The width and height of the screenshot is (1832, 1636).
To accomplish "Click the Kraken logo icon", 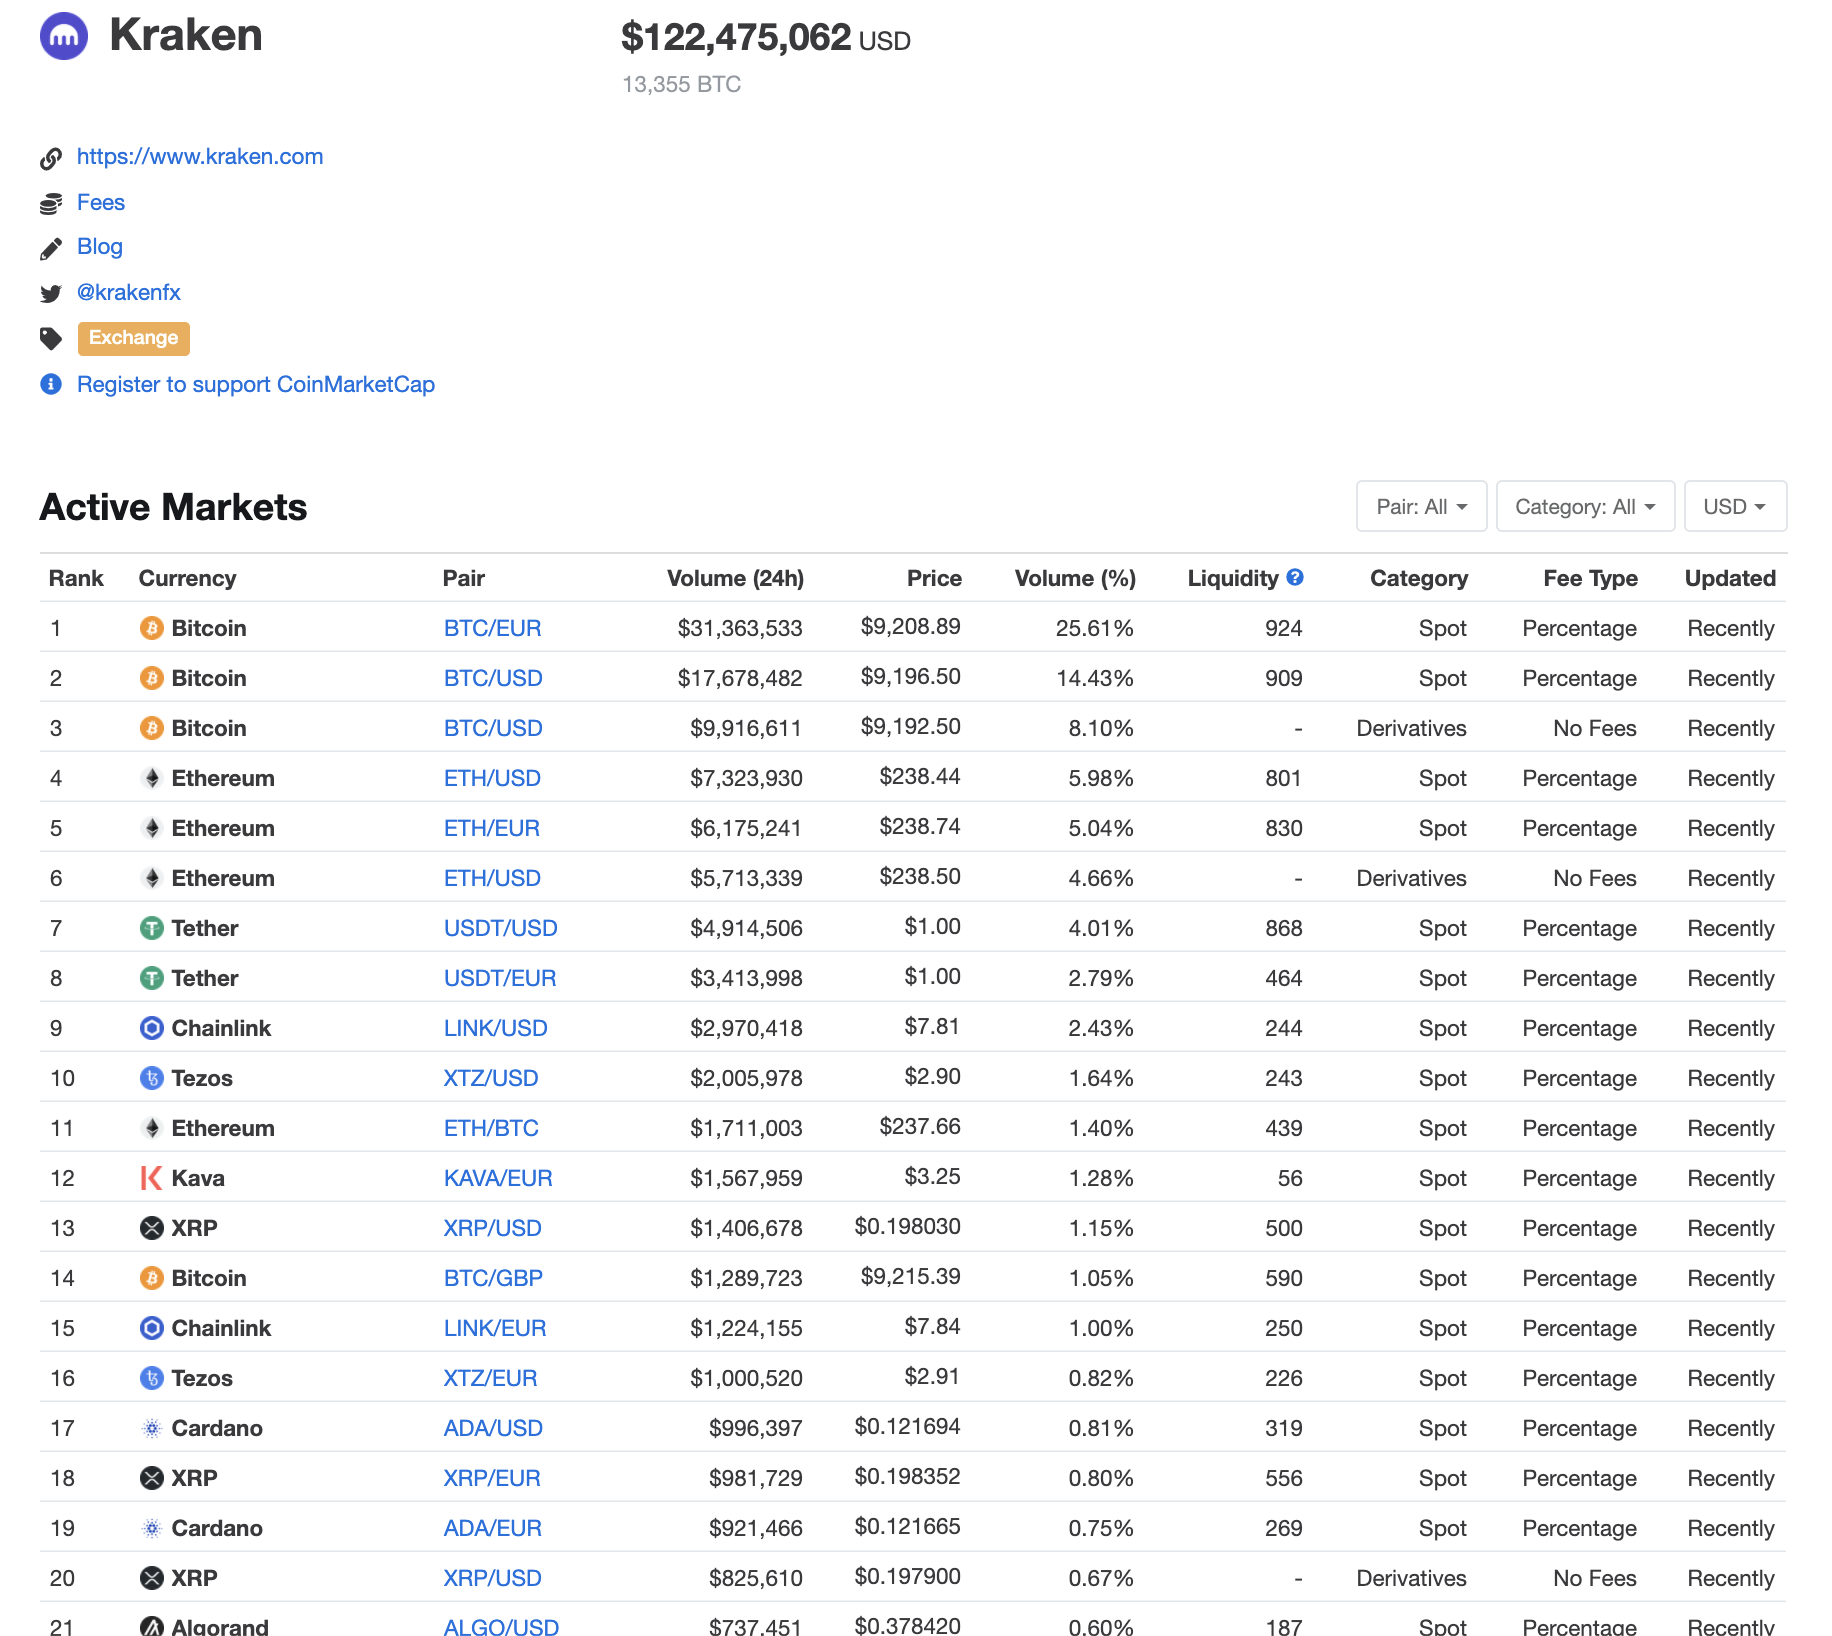I will [64, 36].
